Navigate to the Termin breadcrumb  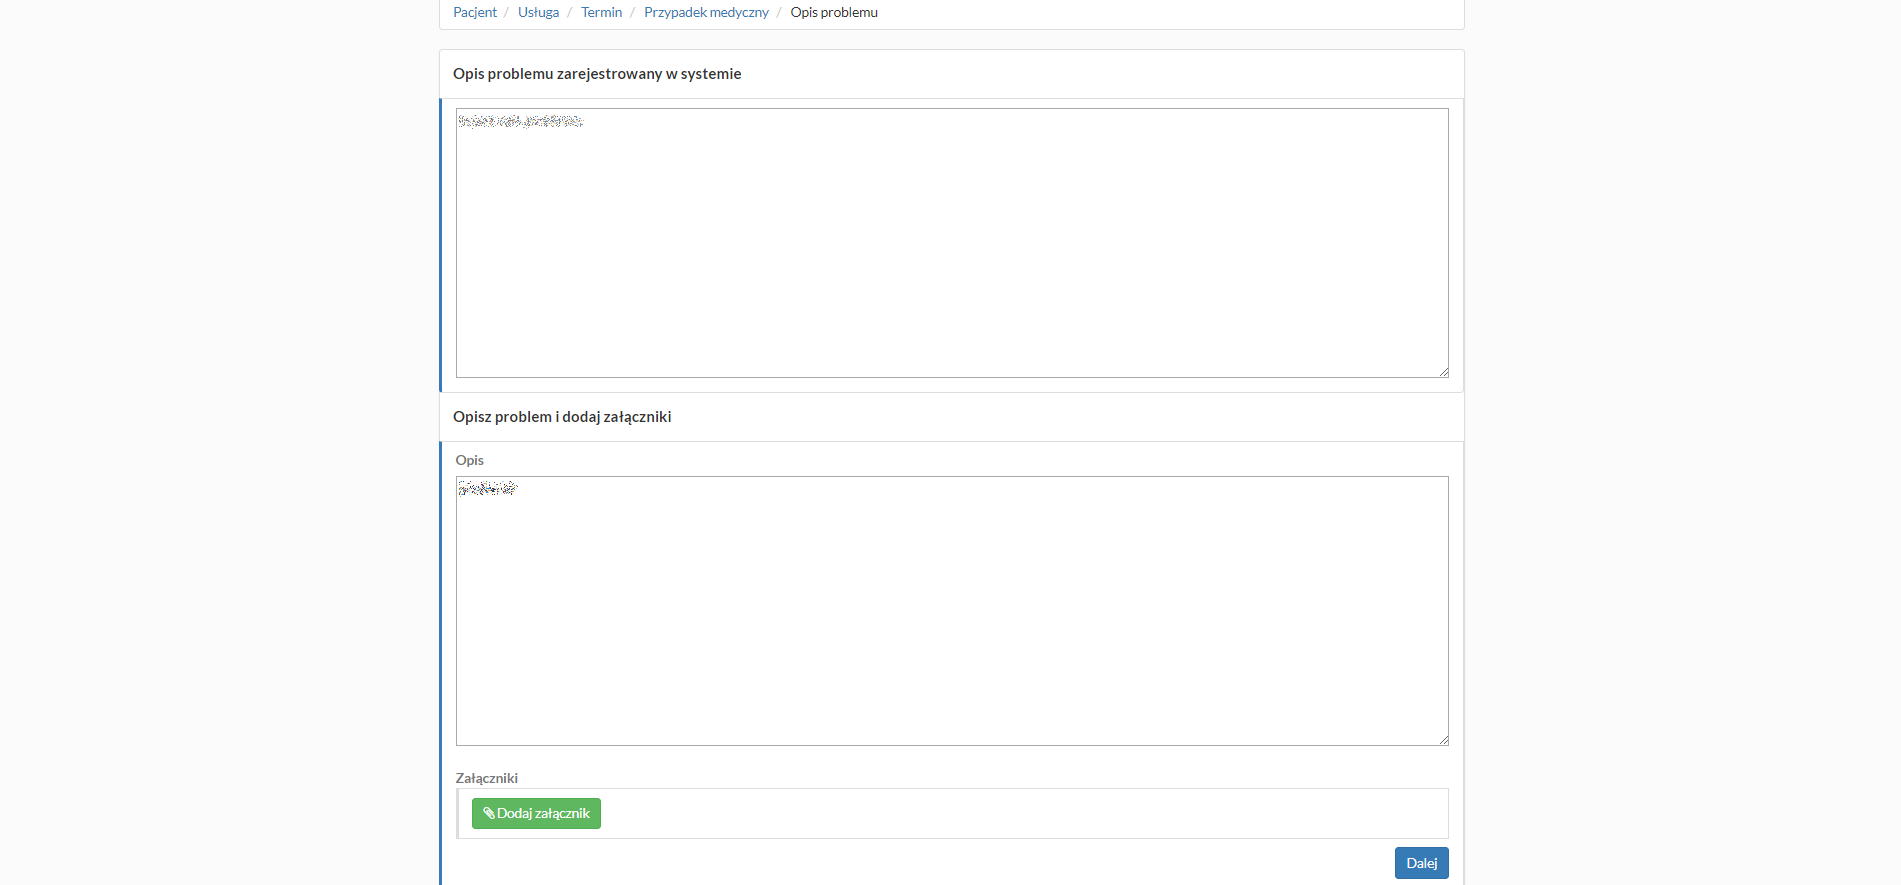601,12
